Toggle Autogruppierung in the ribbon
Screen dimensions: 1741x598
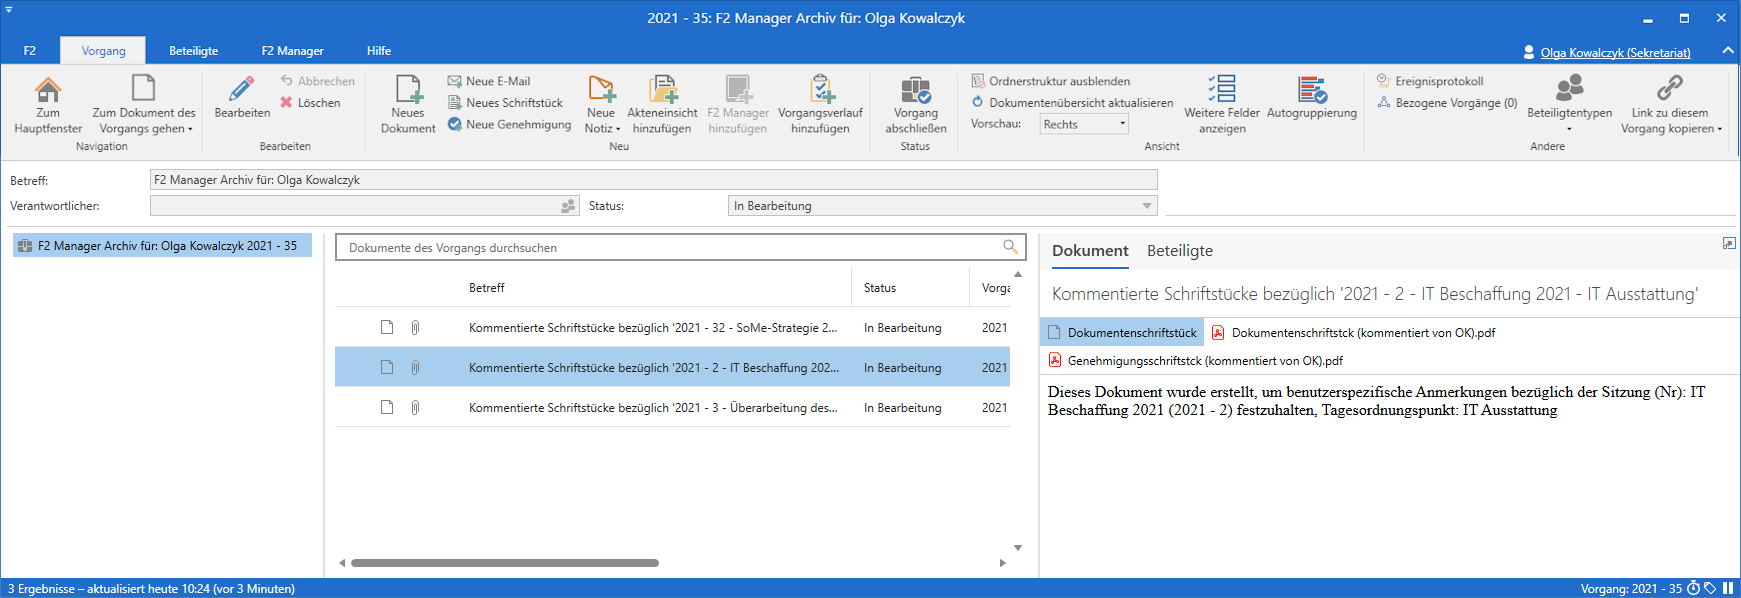coord(1311,91)
